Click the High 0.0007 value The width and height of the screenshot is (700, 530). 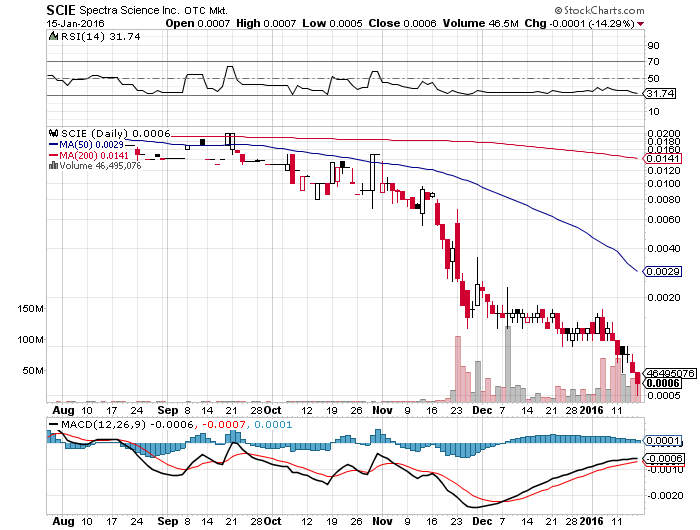266,23
